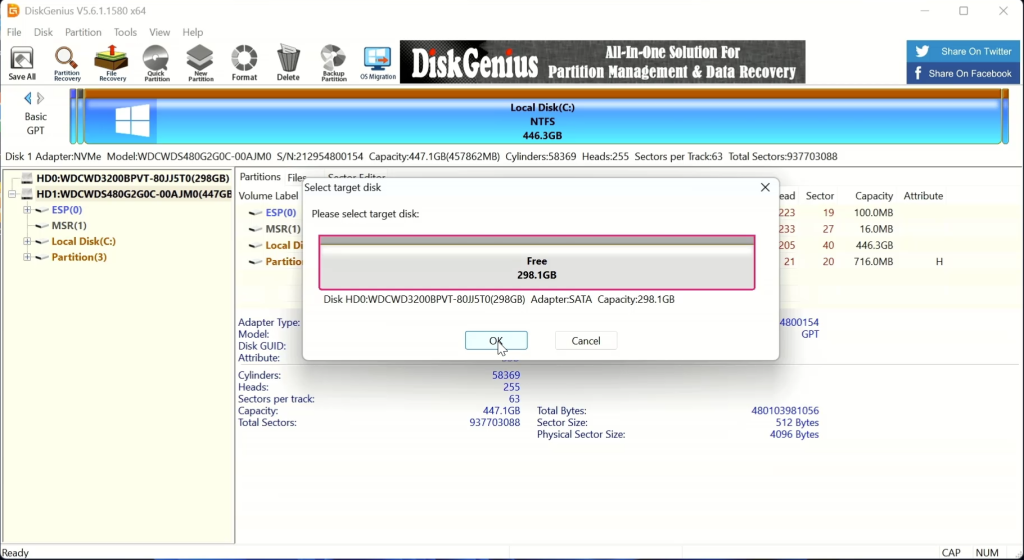This screenshot has height=560, width=1024.
Task: Open the Partition Recovery tool
Action: [x=67, y=62]
